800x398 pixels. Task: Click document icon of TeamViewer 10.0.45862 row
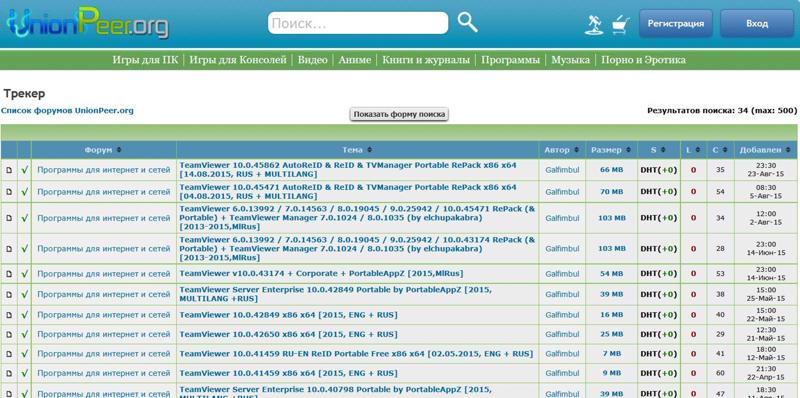[9, 170]
